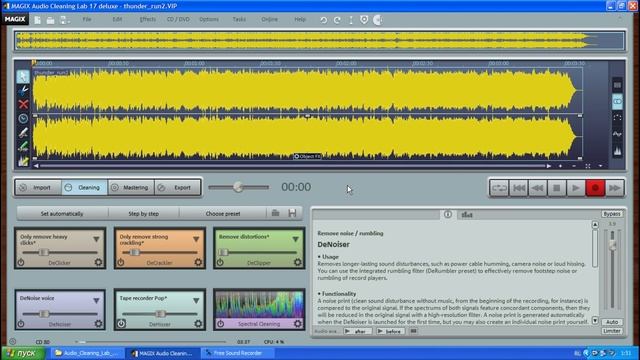Toggle DeClicker power switch
This screenshot has height=360, width=640.
pyautogui.click(x=21, y=262)
